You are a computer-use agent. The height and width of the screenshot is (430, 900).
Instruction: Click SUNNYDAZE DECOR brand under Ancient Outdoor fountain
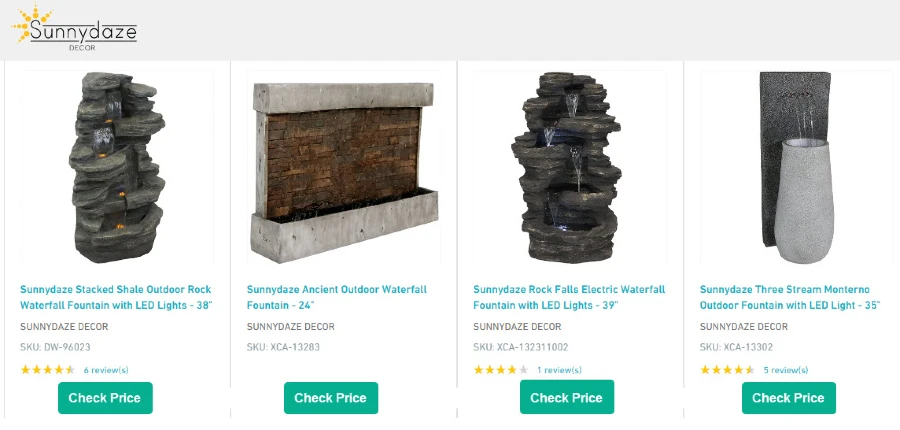[290, 327]
